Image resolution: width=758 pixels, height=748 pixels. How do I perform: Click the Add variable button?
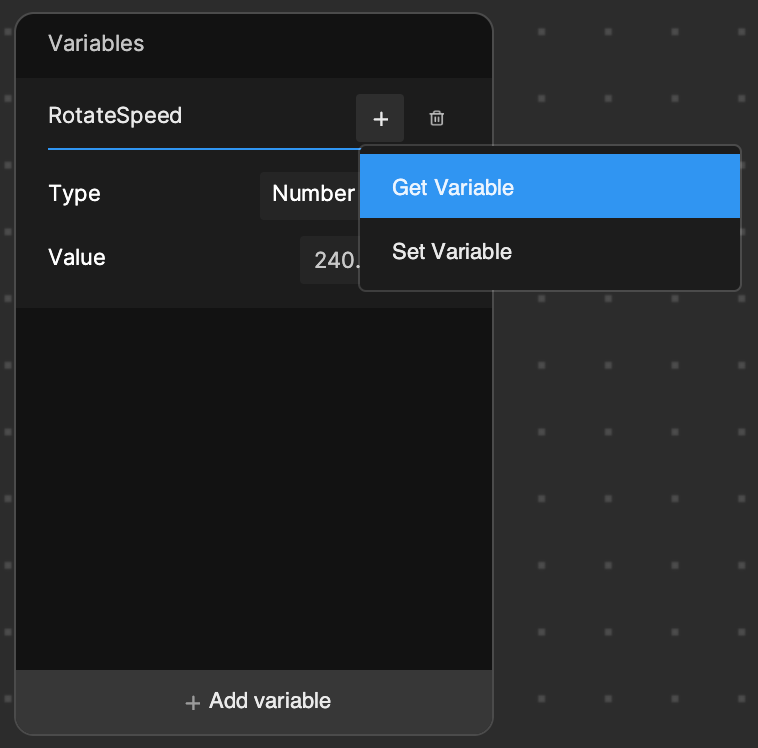pyautogui.click(x=254, y=702)
